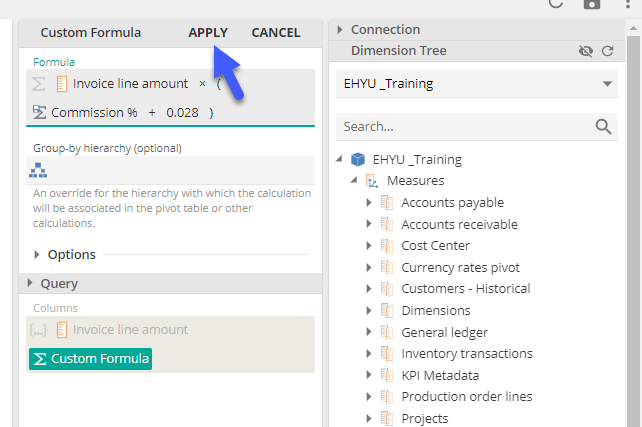The height and width of the screenshot is (427, 642).
Task: Type in the Search field
Action: coord(460,127)
